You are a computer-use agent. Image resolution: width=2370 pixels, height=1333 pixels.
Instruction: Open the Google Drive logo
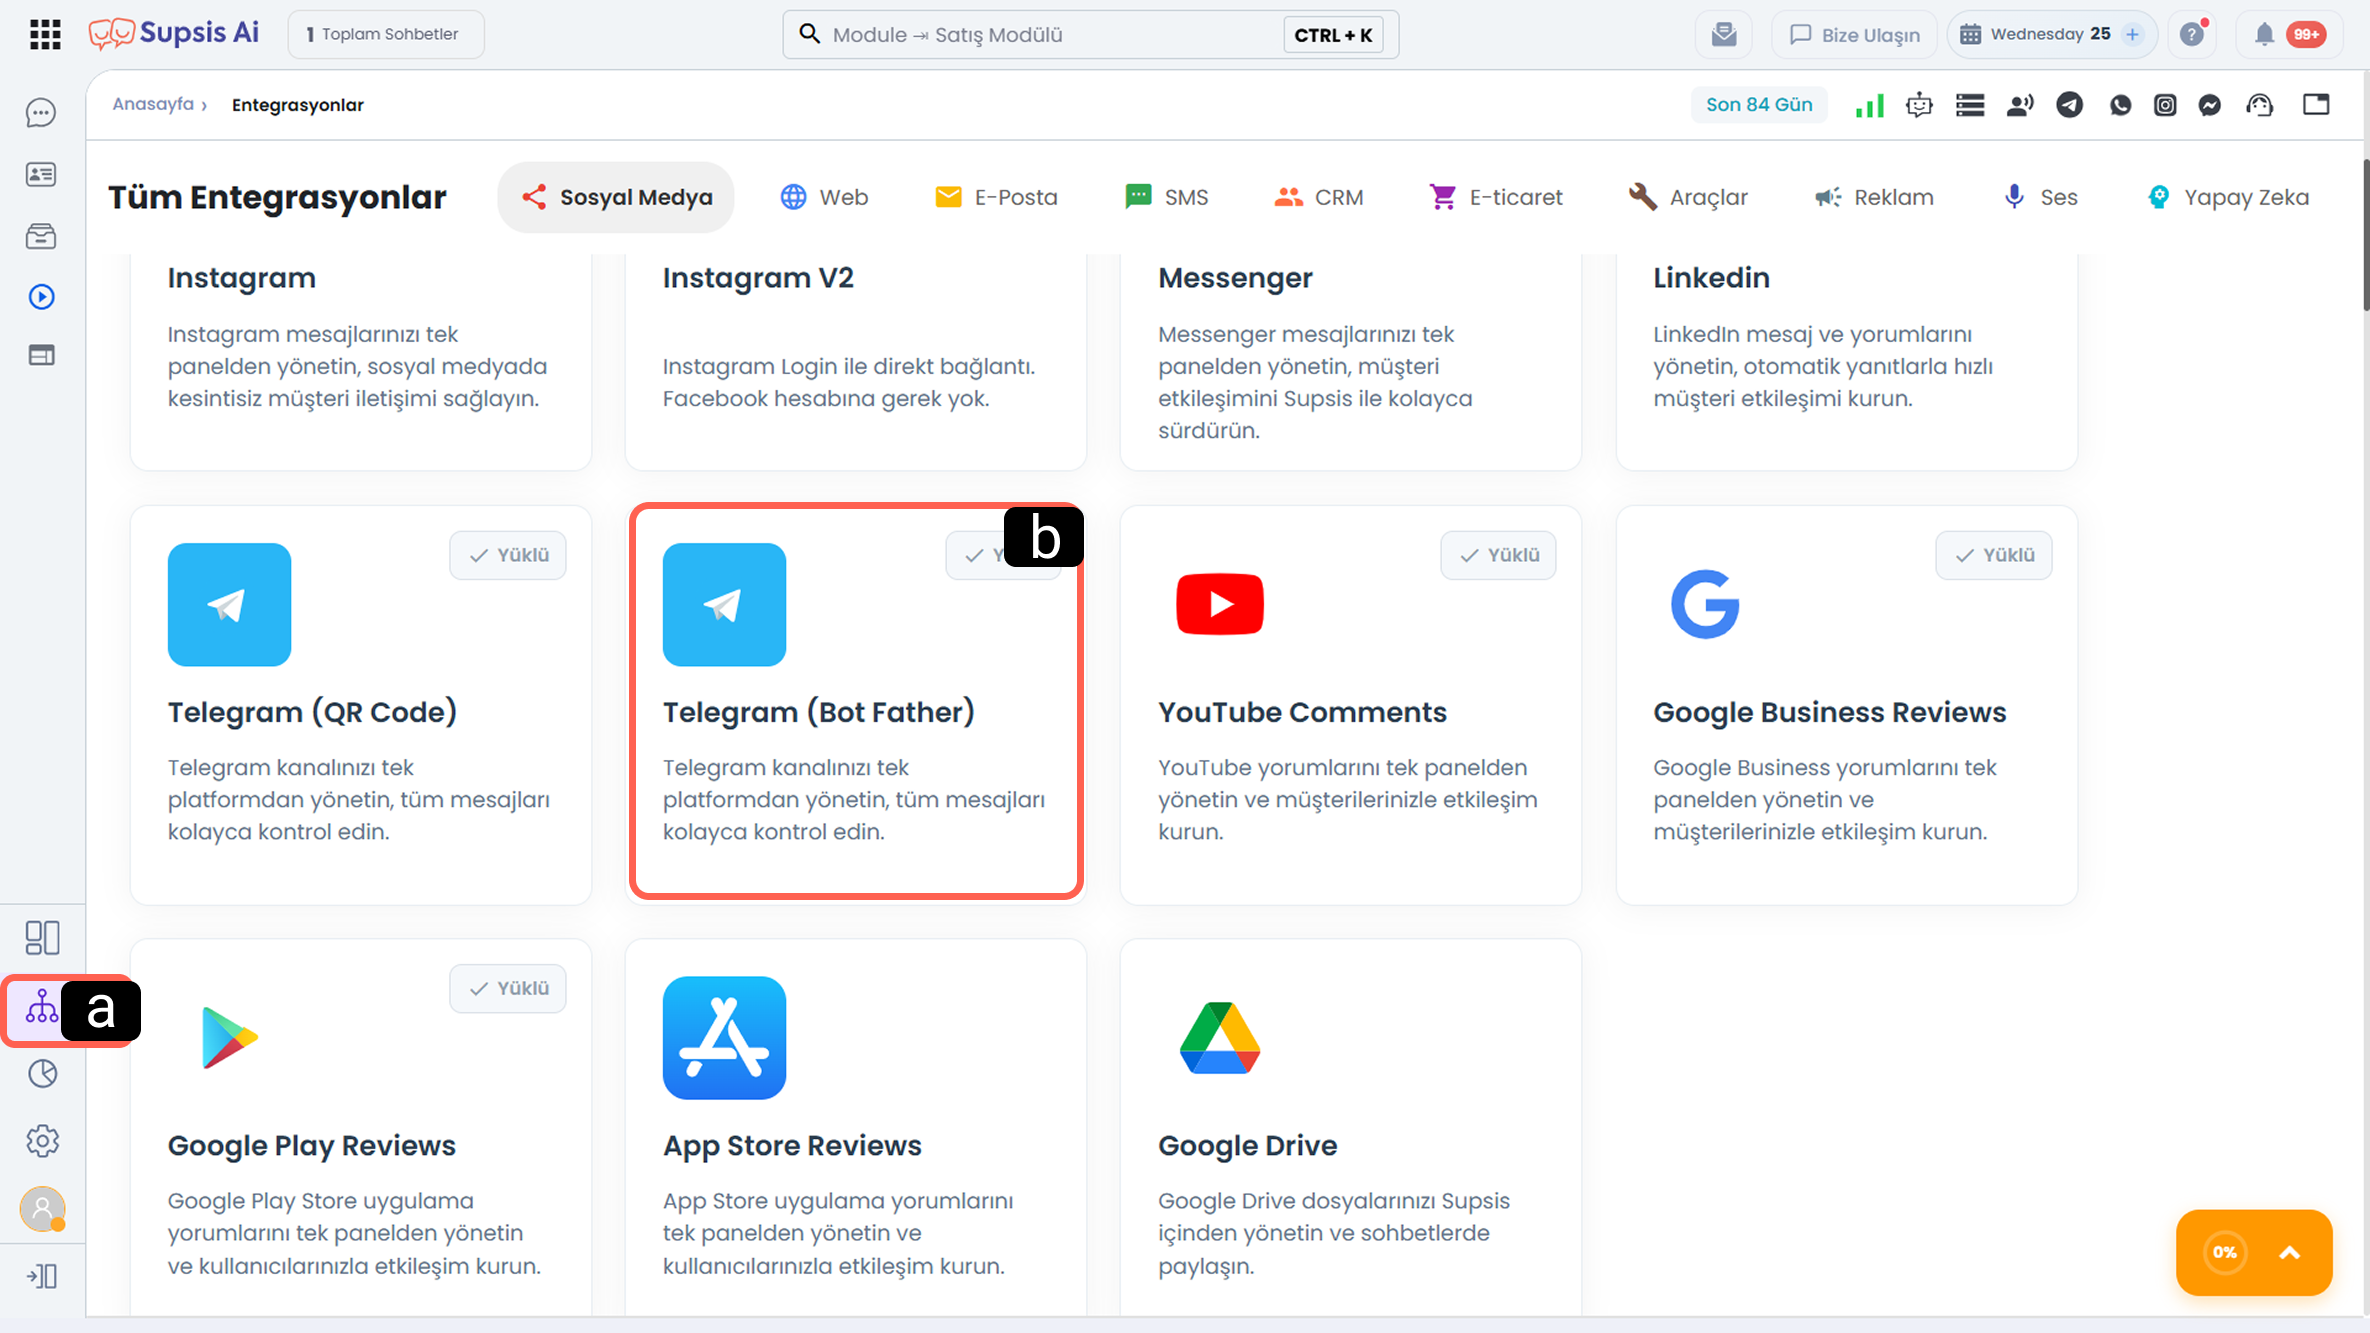tap(1220, 1038)
